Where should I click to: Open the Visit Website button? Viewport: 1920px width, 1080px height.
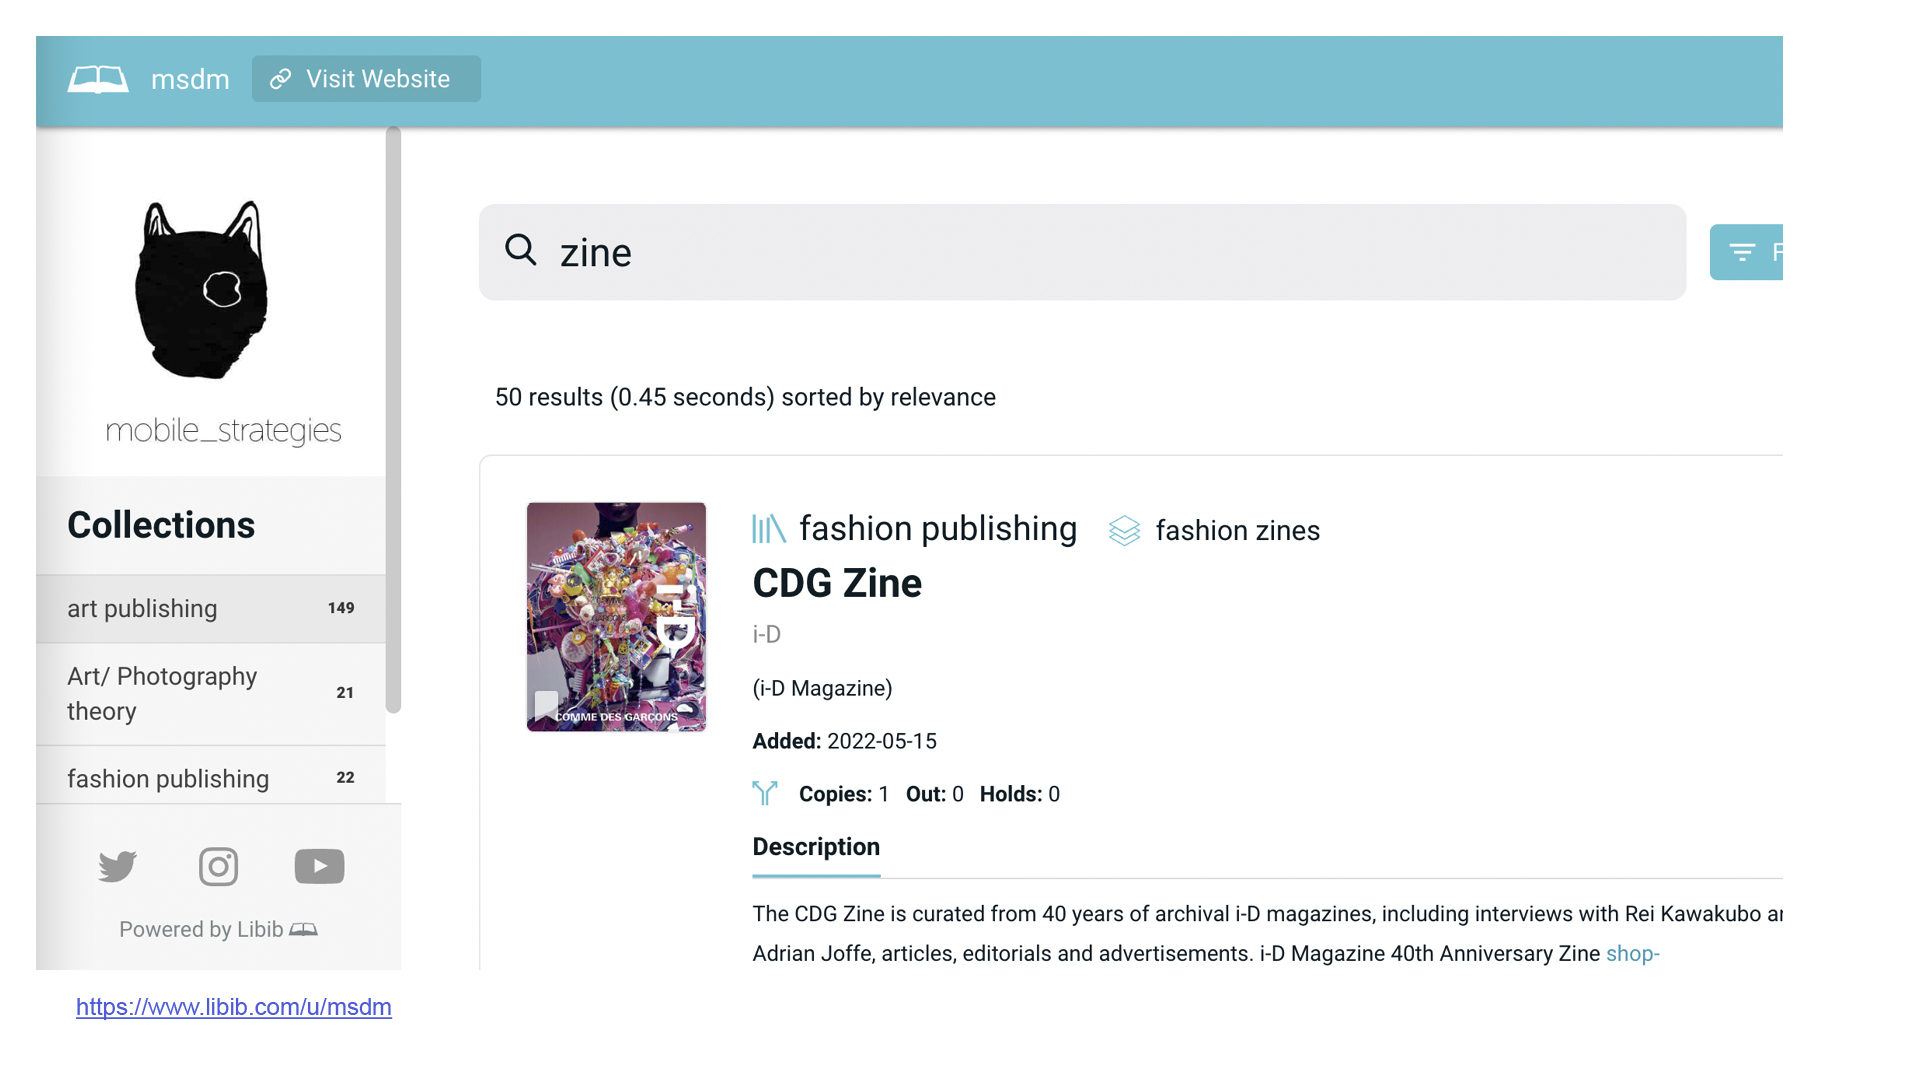366,79
